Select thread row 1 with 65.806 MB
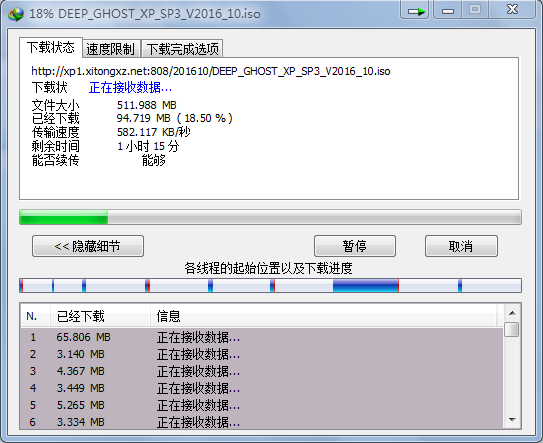 coord(262,337)
